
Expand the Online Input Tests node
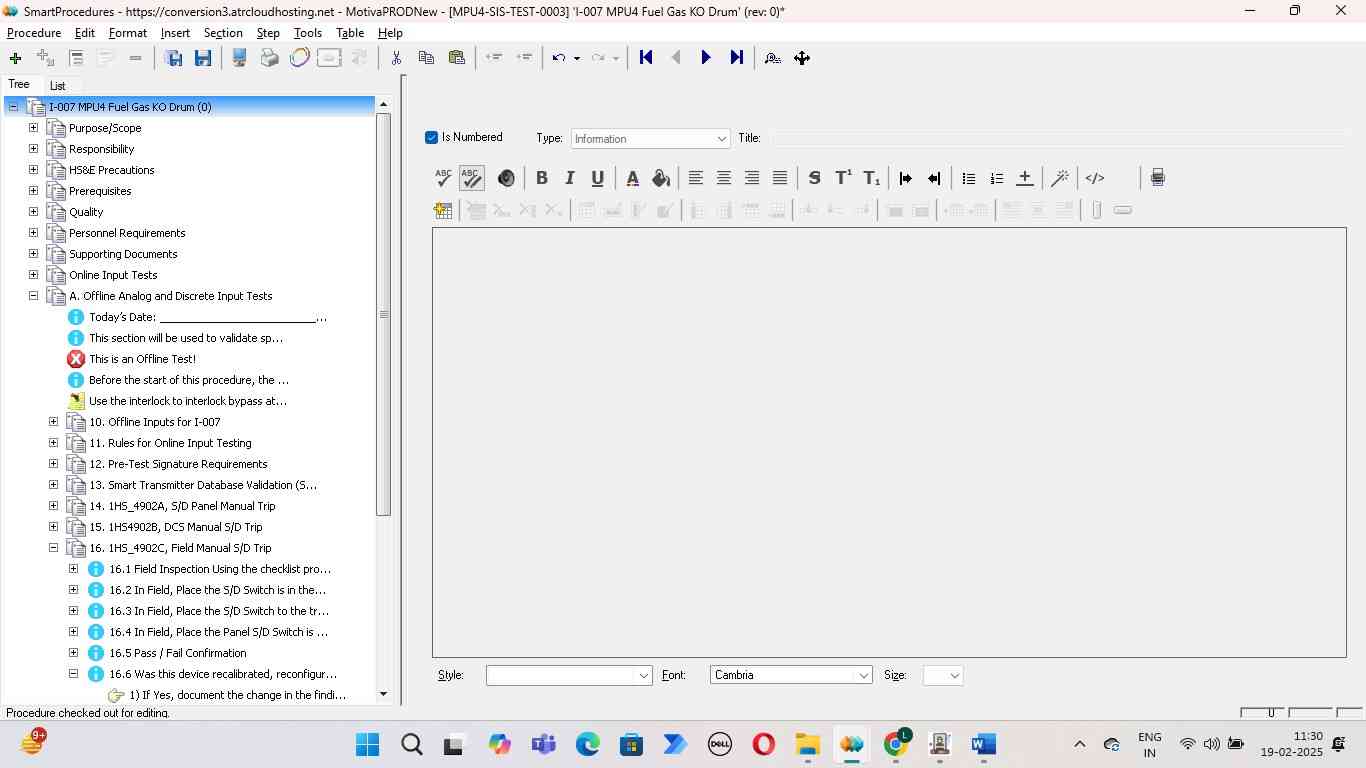33,275
